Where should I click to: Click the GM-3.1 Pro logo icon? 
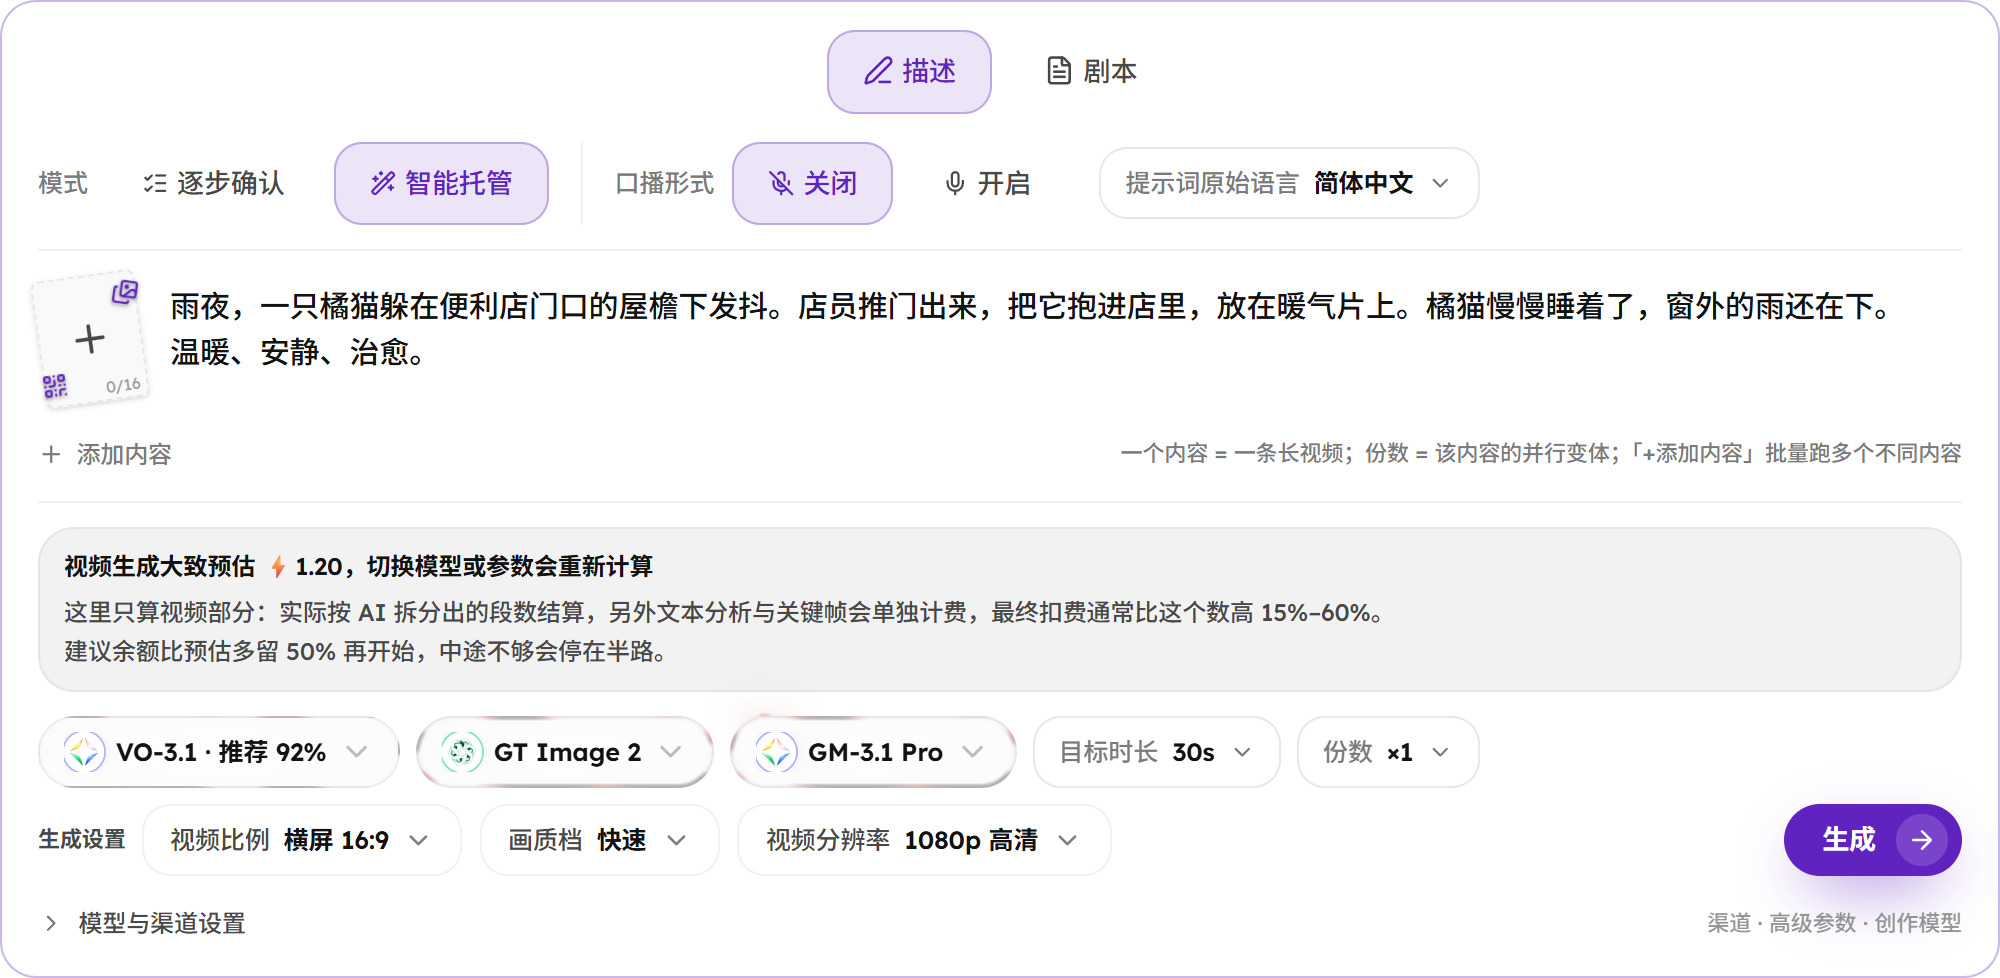(776, 752)
